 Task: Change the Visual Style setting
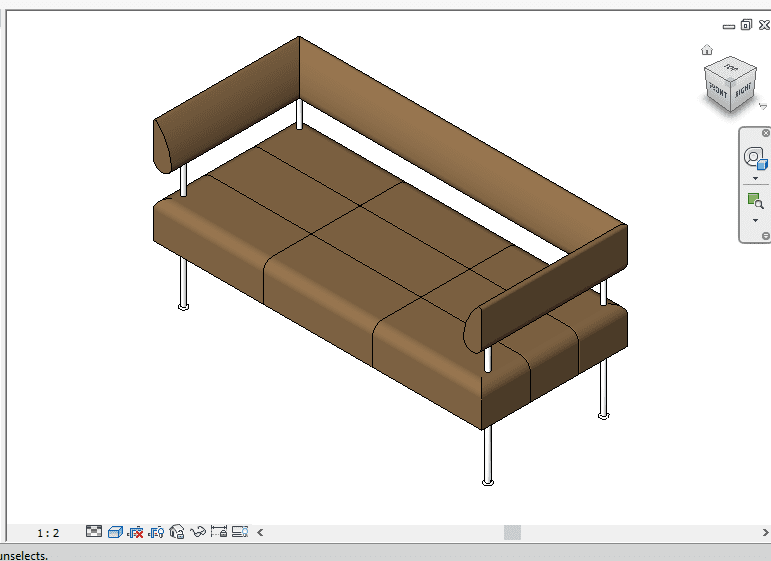[x=115, y=532]
